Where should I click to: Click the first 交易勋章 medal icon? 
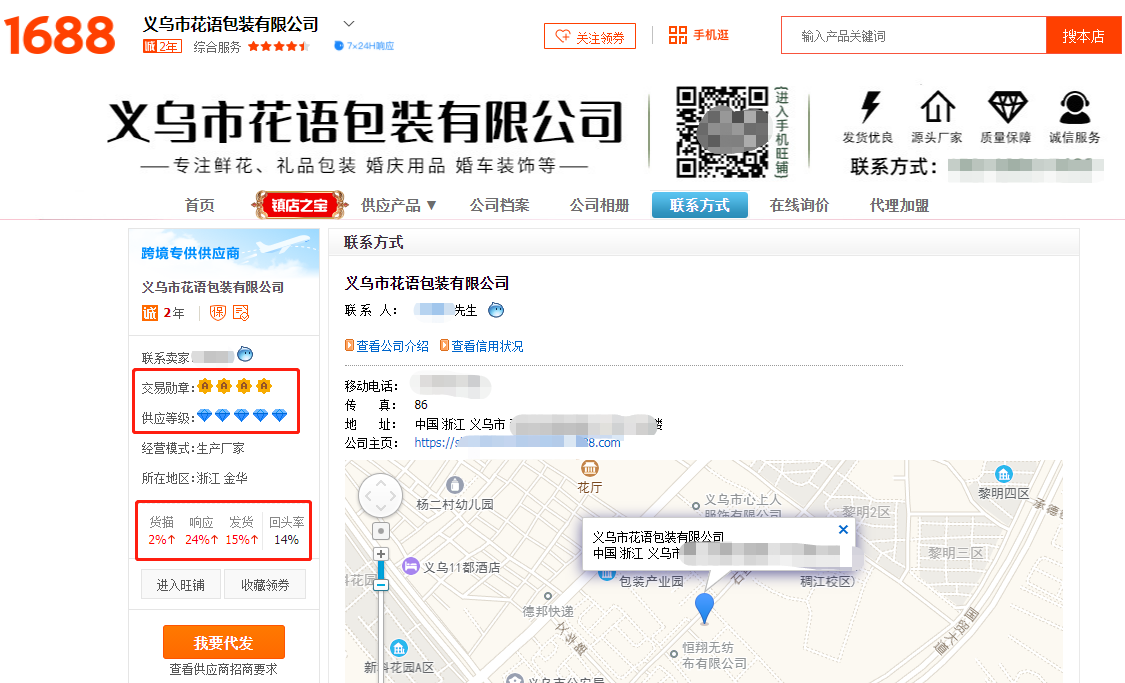[x=205, y=386]
